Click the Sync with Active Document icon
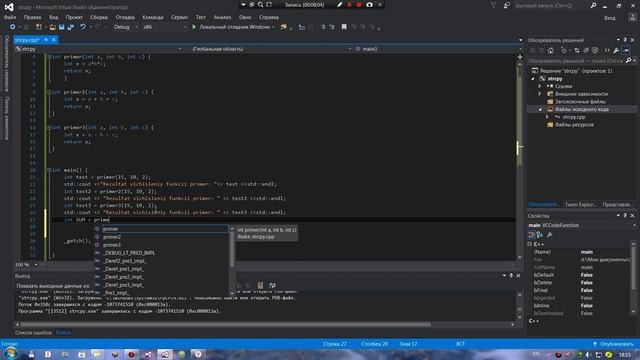640x360 pixels. pos(577,51)
